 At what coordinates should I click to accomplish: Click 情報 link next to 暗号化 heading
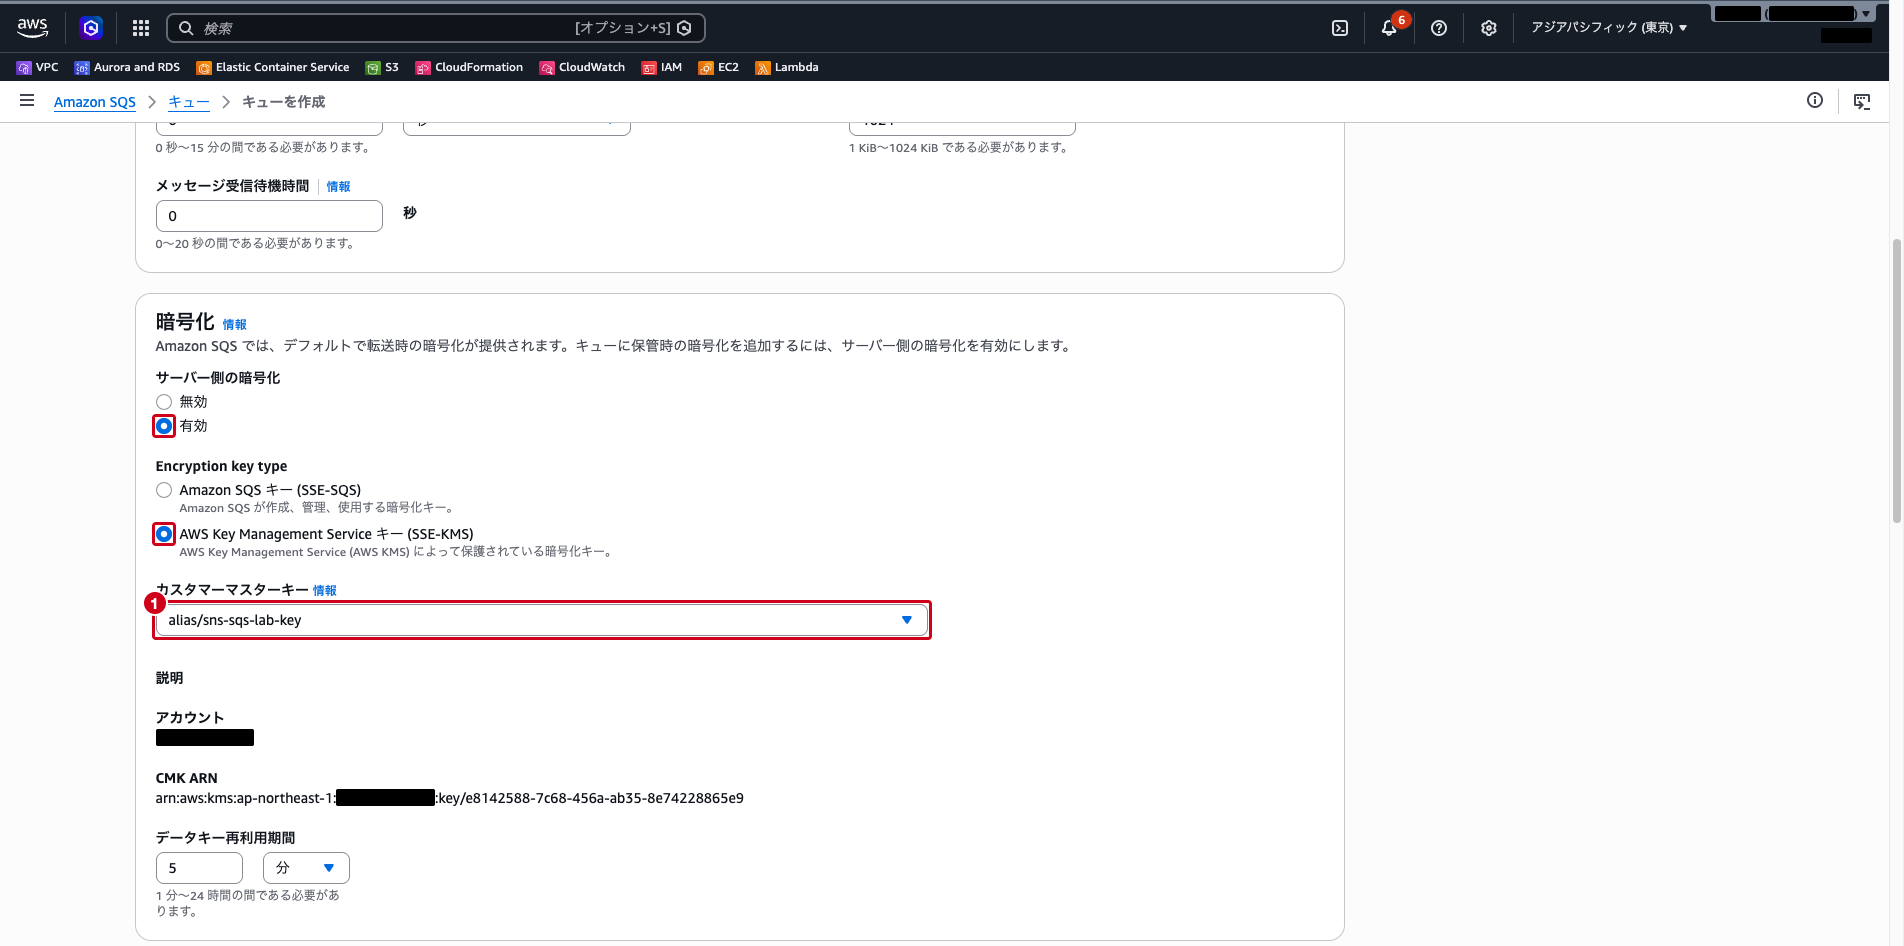click(x=234, y=325)
